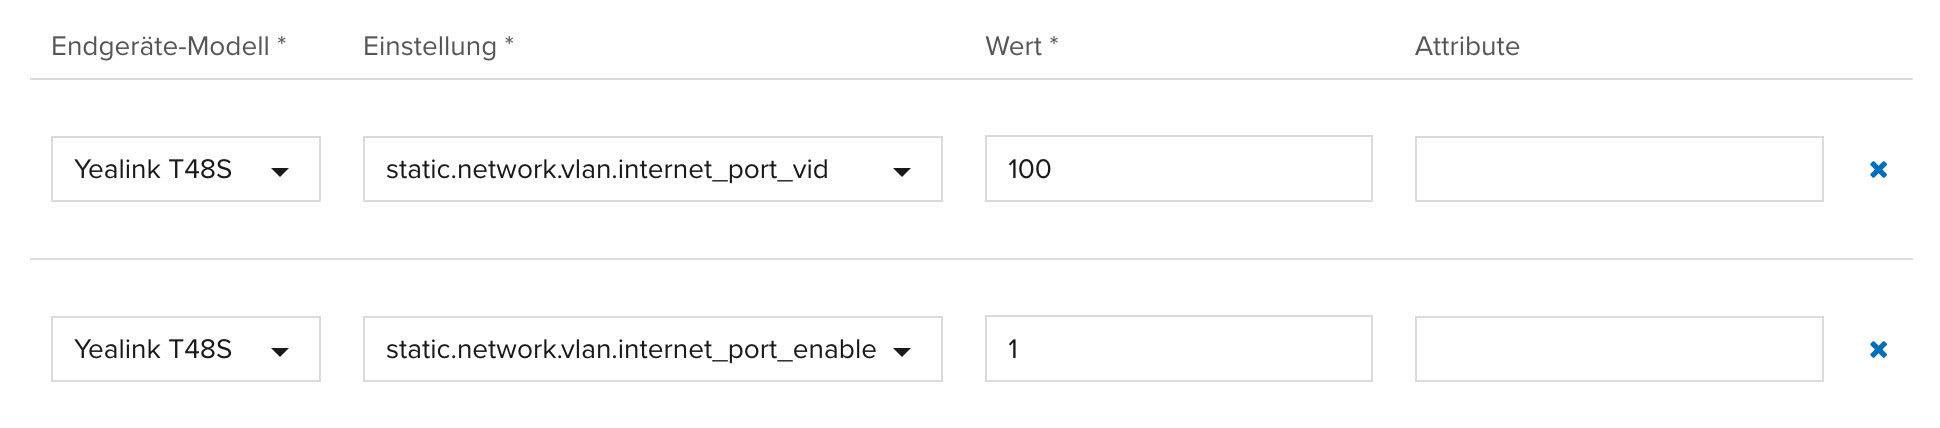Image resolution: width=1940 pixels, height=428 pixels.
Task: Click the caret on the first row's model selector
Action: click(x=280, y=172)
